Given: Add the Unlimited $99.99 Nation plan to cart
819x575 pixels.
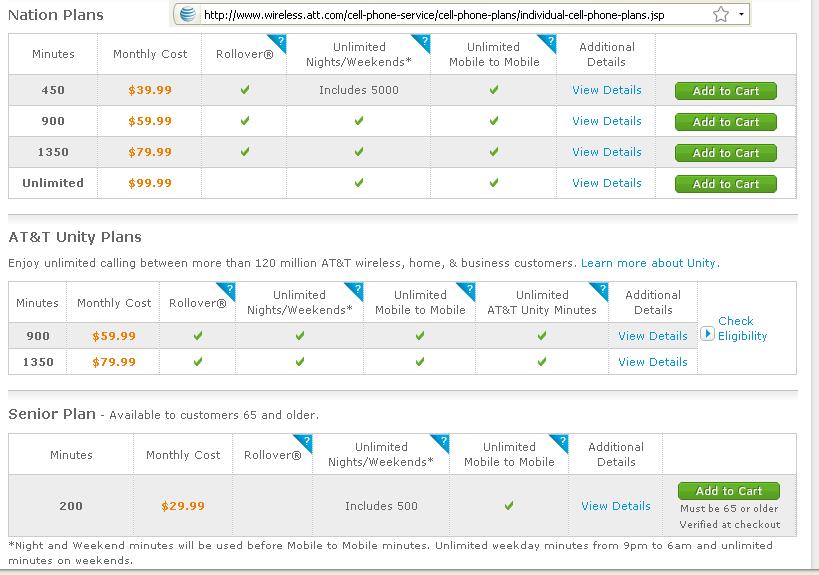Looking at the screenshot, I should 726,184.
